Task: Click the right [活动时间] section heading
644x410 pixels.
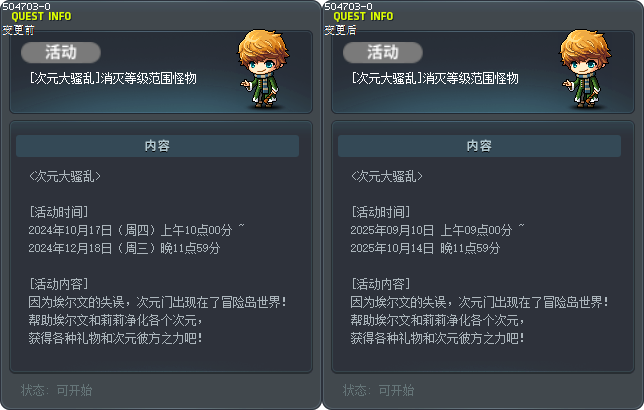Action: [x=380, y=212]
